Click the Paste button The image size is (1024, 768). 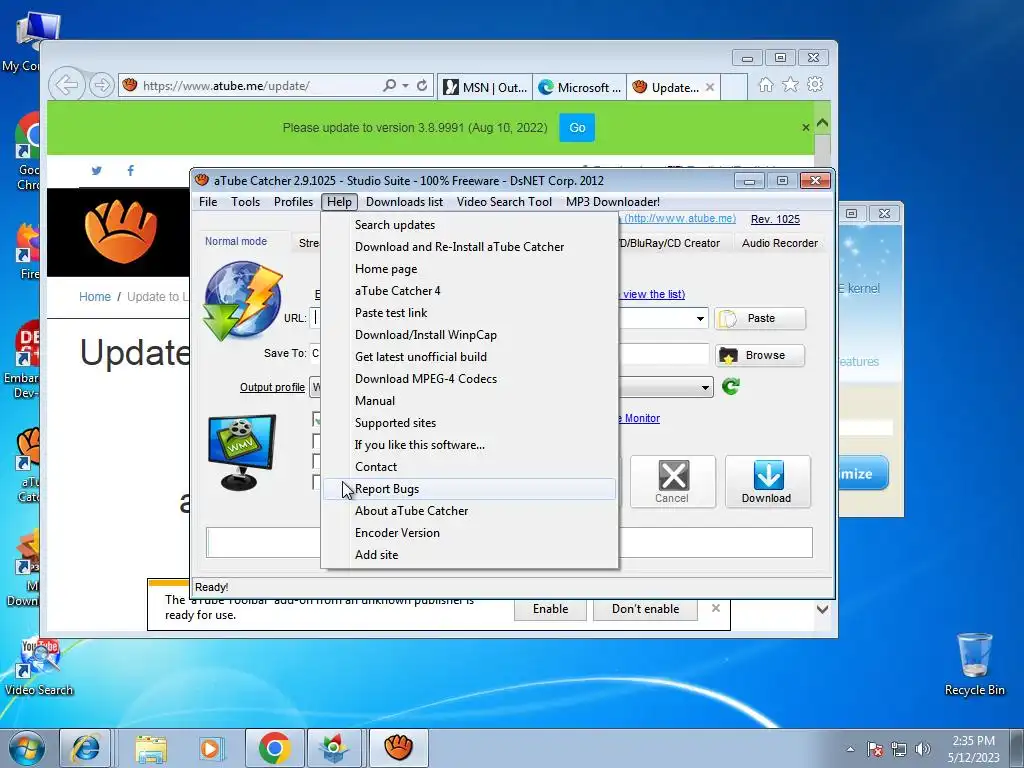pos(760,318)
